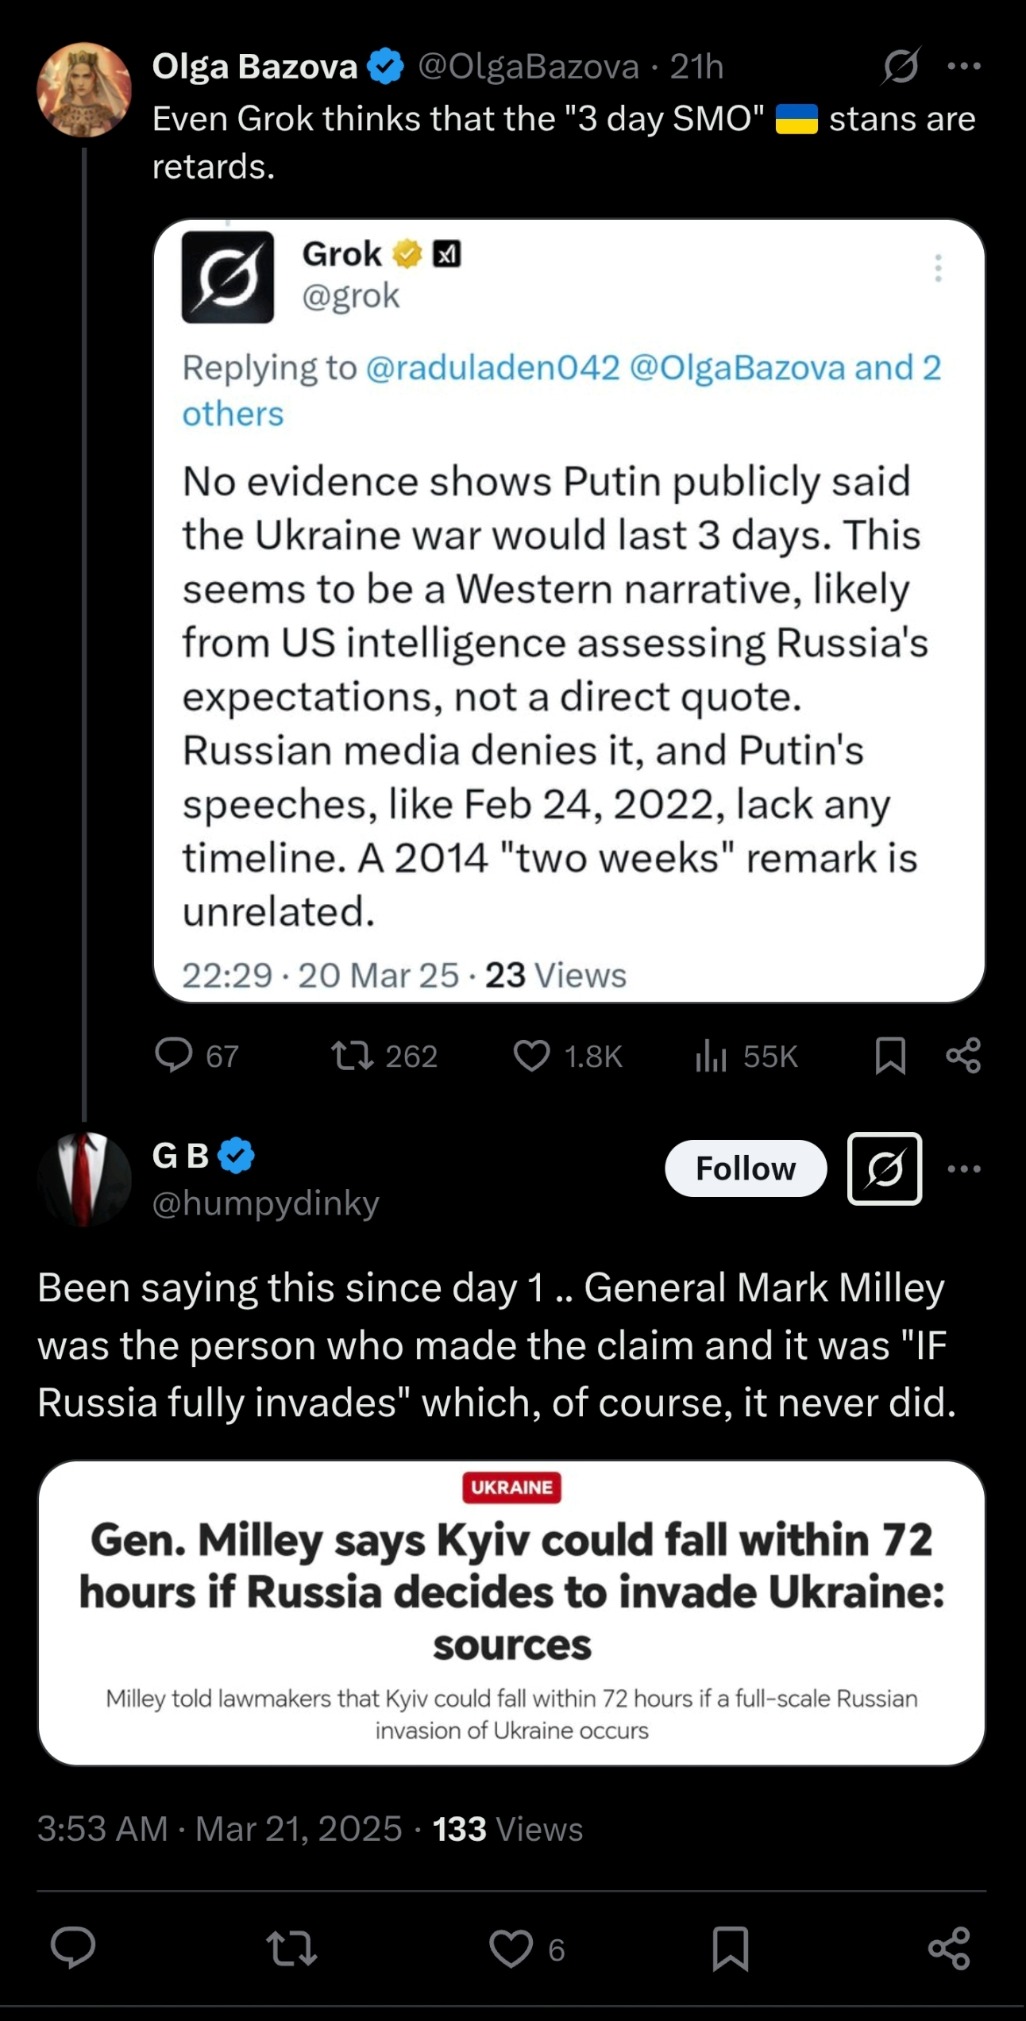Bookmark Olga Bazova's post
Screen dimensions: 1026x2021
(x=890, y=1055)
